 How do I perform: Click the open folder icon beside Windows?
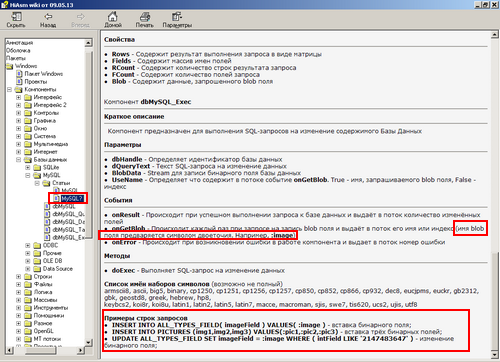pyautogui.click(x=10, y=66)
